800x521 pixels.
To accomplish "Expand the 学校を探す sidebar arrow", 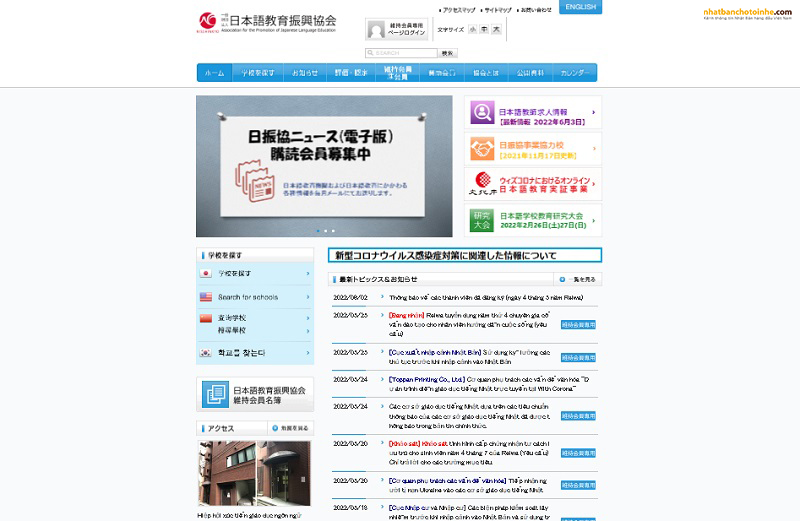I will coord(308,274).
